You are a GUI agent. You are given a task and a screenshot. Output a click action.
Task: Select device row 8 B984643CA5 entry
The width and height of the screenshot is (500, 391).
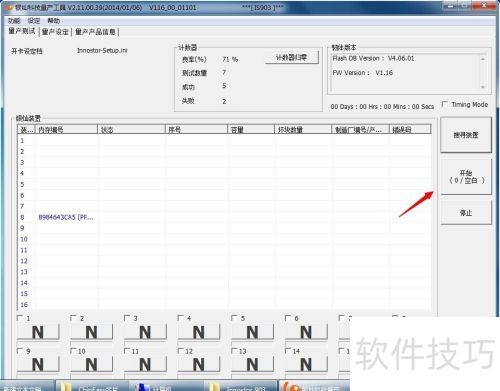coord(224,217)
